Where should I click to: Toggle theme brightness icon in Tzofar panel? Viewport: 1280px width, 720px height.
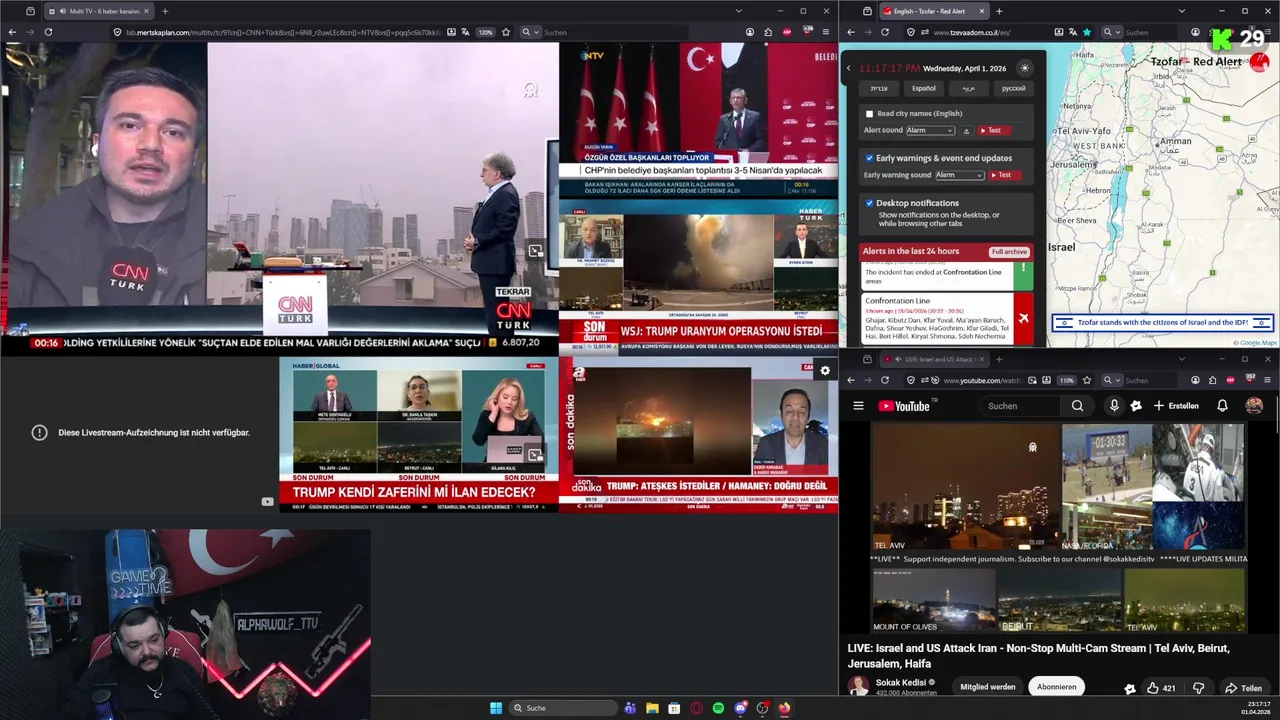(1024, 68)
